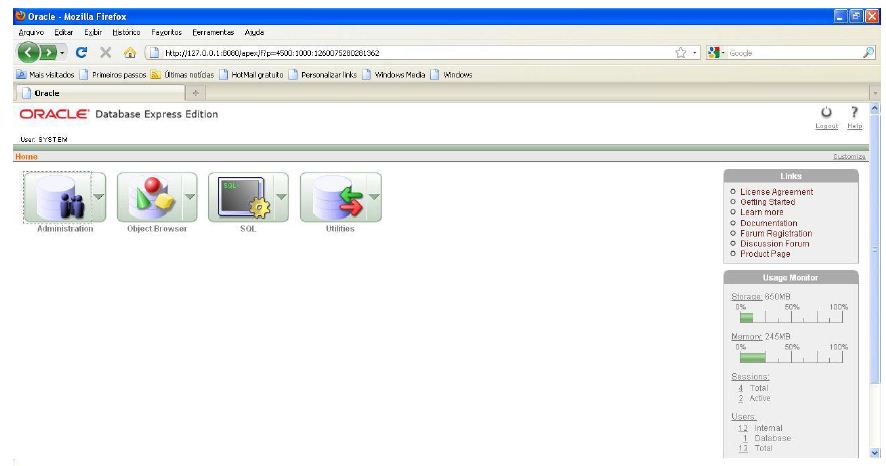886x466 pixels.
Task: Go forward with Firefox forward arrow
Action: point(49,53)
